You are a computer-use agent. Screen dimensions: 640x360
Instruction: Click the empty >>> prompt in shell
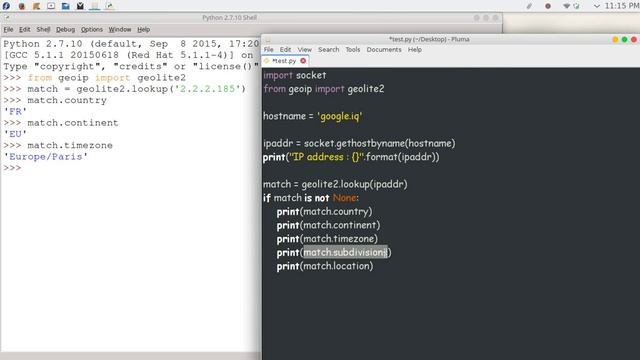tap(12, 168)
